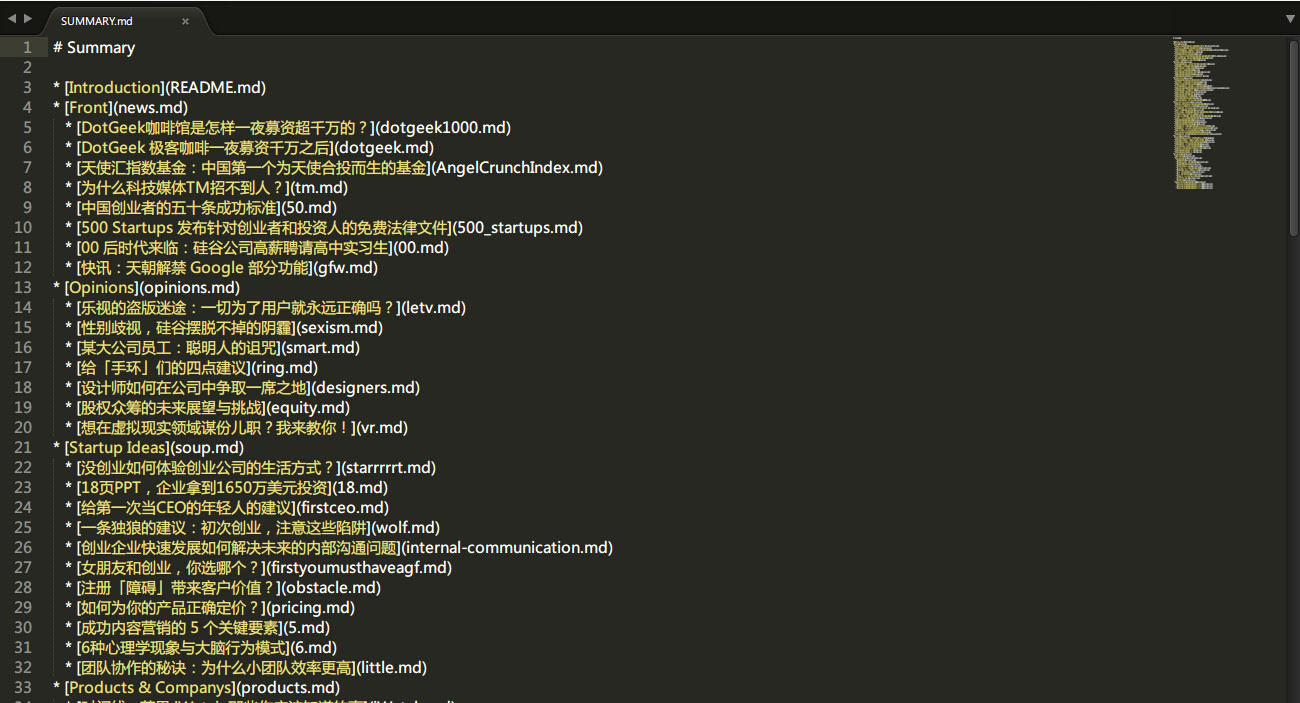Click the [Opinions] entry text
1300x703 pixels.
101,288
